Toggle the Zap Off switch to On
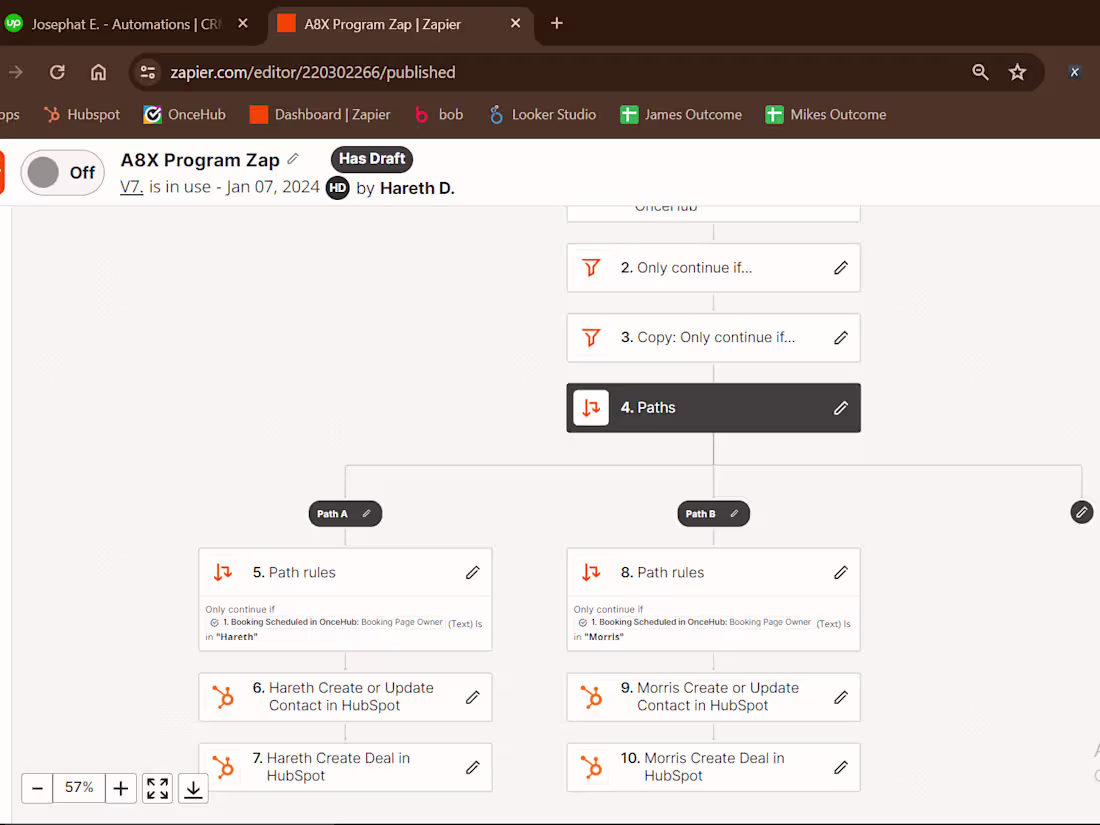This screenshot has width=1100, height=825. click(62, 172)
